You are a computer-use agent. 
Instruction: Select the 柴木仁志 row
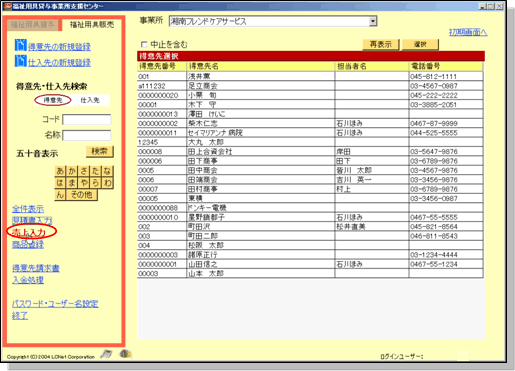[x=310, y=123]
